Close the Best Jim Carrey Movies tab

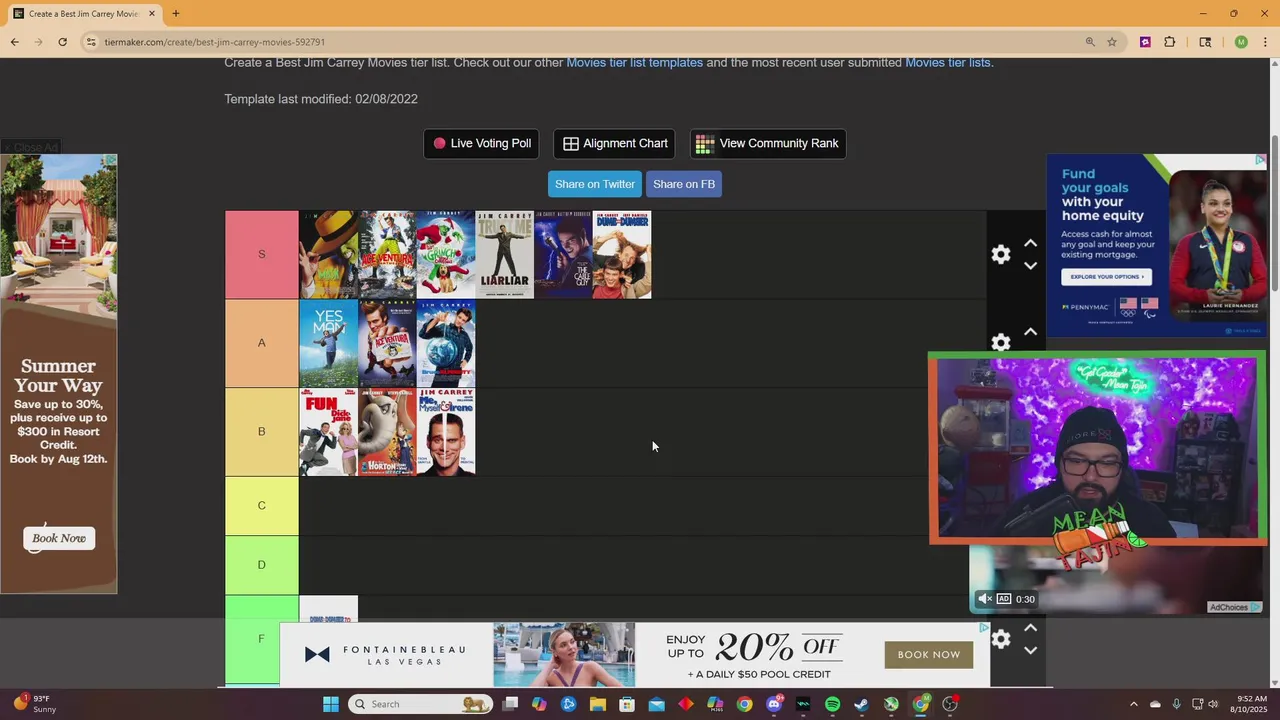click(x=152, y=14)
